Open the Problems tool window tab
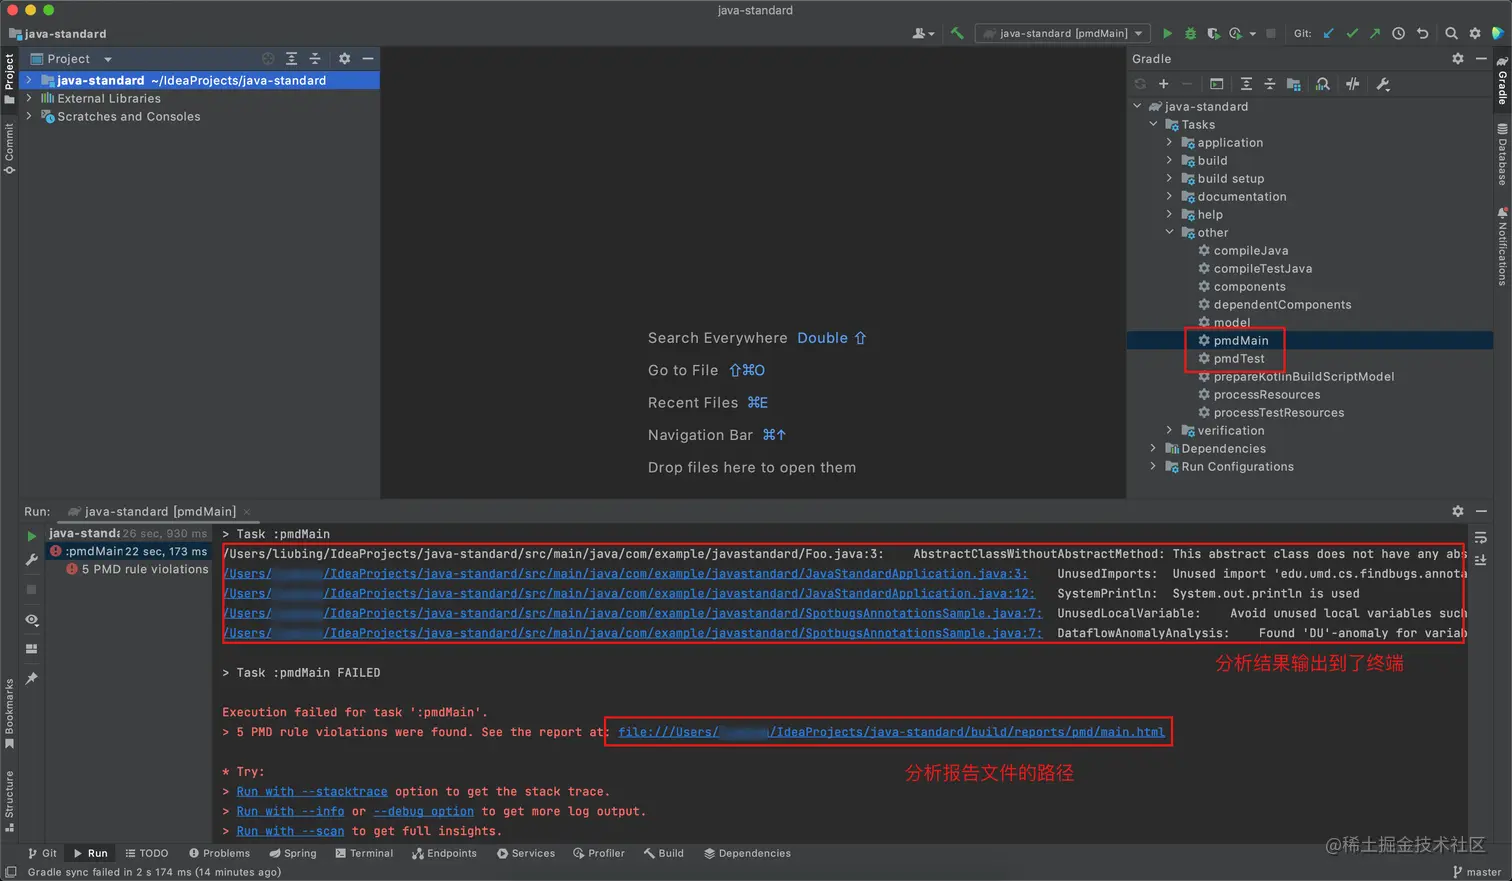Viewport: 1512px width, 881px height. 219,853
